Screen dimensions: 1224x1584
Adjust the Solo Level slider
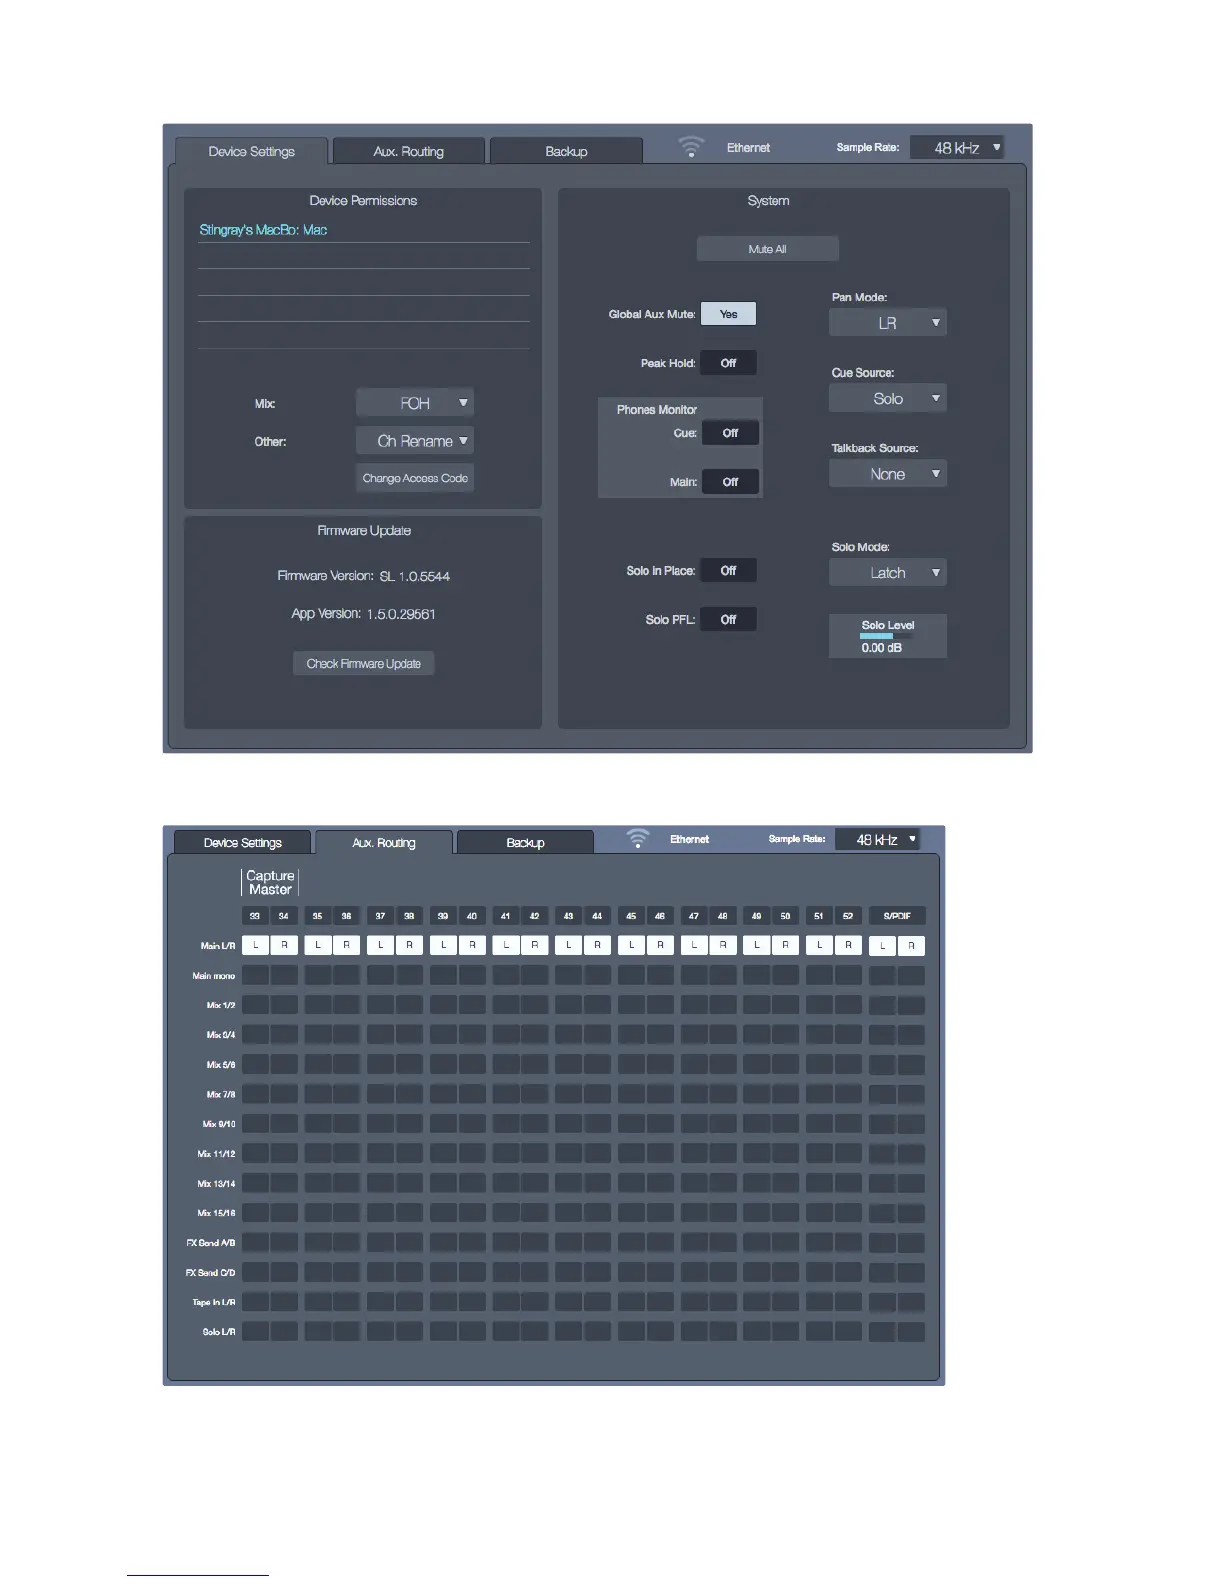click(888, 636)
